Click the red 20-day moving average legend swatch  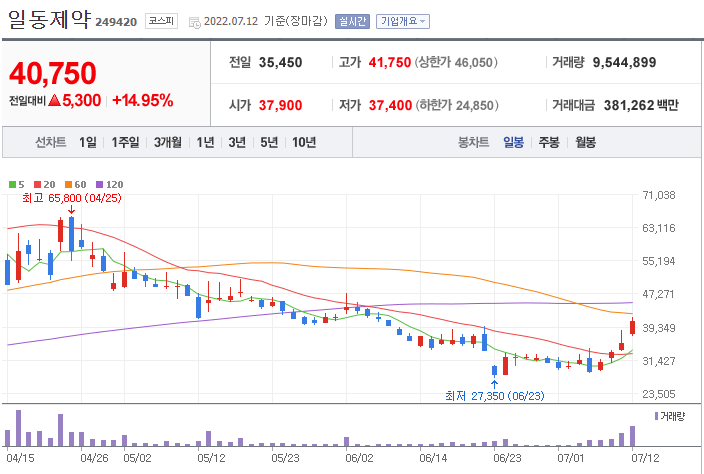38,184
